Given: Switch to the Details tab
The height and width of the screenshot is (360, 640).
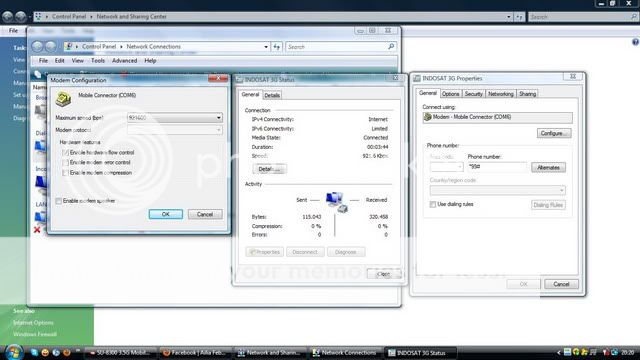Looking at the screenshot, I should (x=272, y=95).
